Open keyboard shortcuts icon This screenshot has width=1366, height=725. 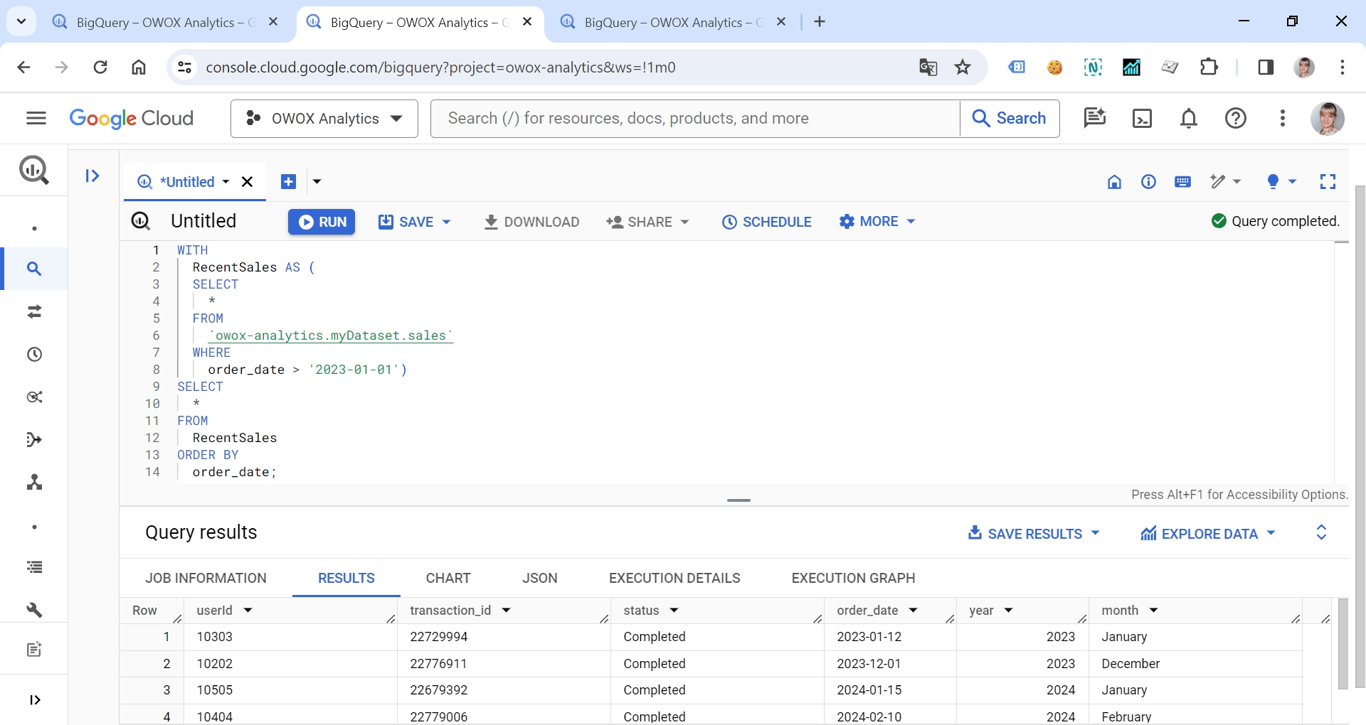[x=1182, y=182]
